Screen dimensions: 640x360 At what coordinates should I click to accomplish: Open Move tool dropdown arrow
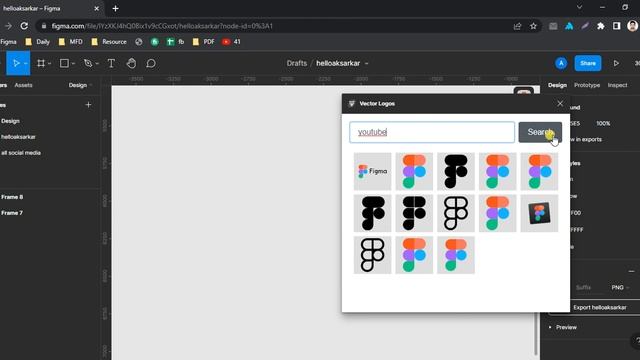[x=25, y=64]
